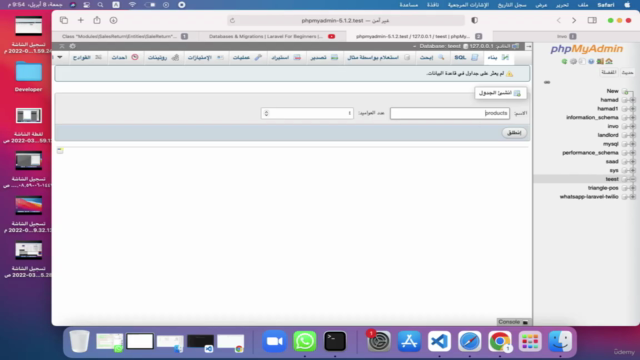
Task: Open Safari menu in menu bar
Action: click(x=605, y=5)
